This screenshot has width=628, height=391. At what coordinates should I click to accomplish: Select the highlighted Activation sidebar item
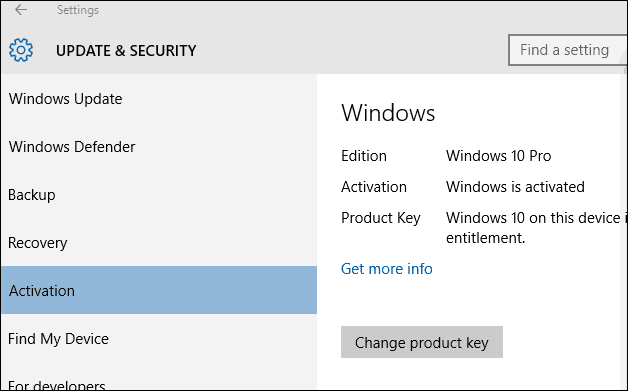pos(159,290)
